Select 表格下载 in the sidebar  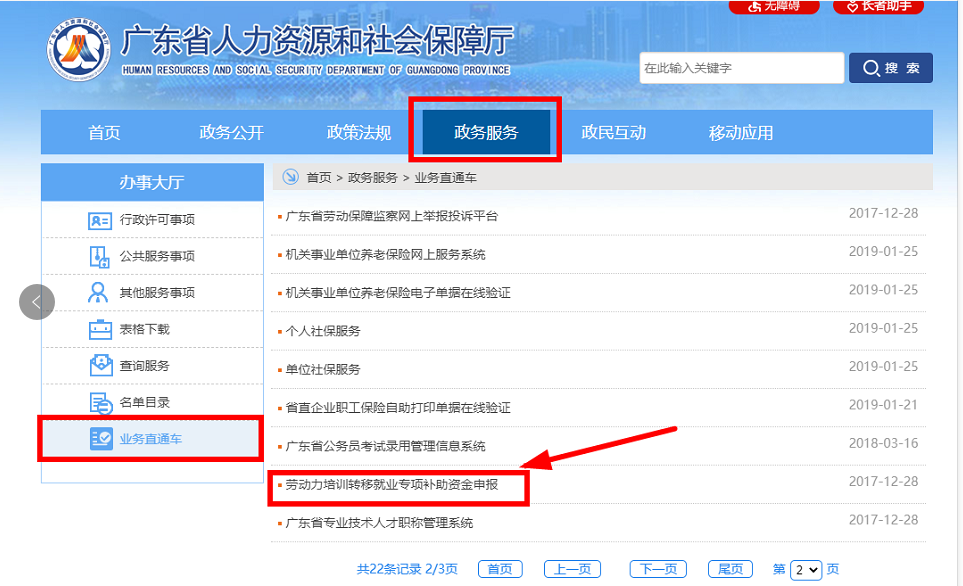[152, 329]
